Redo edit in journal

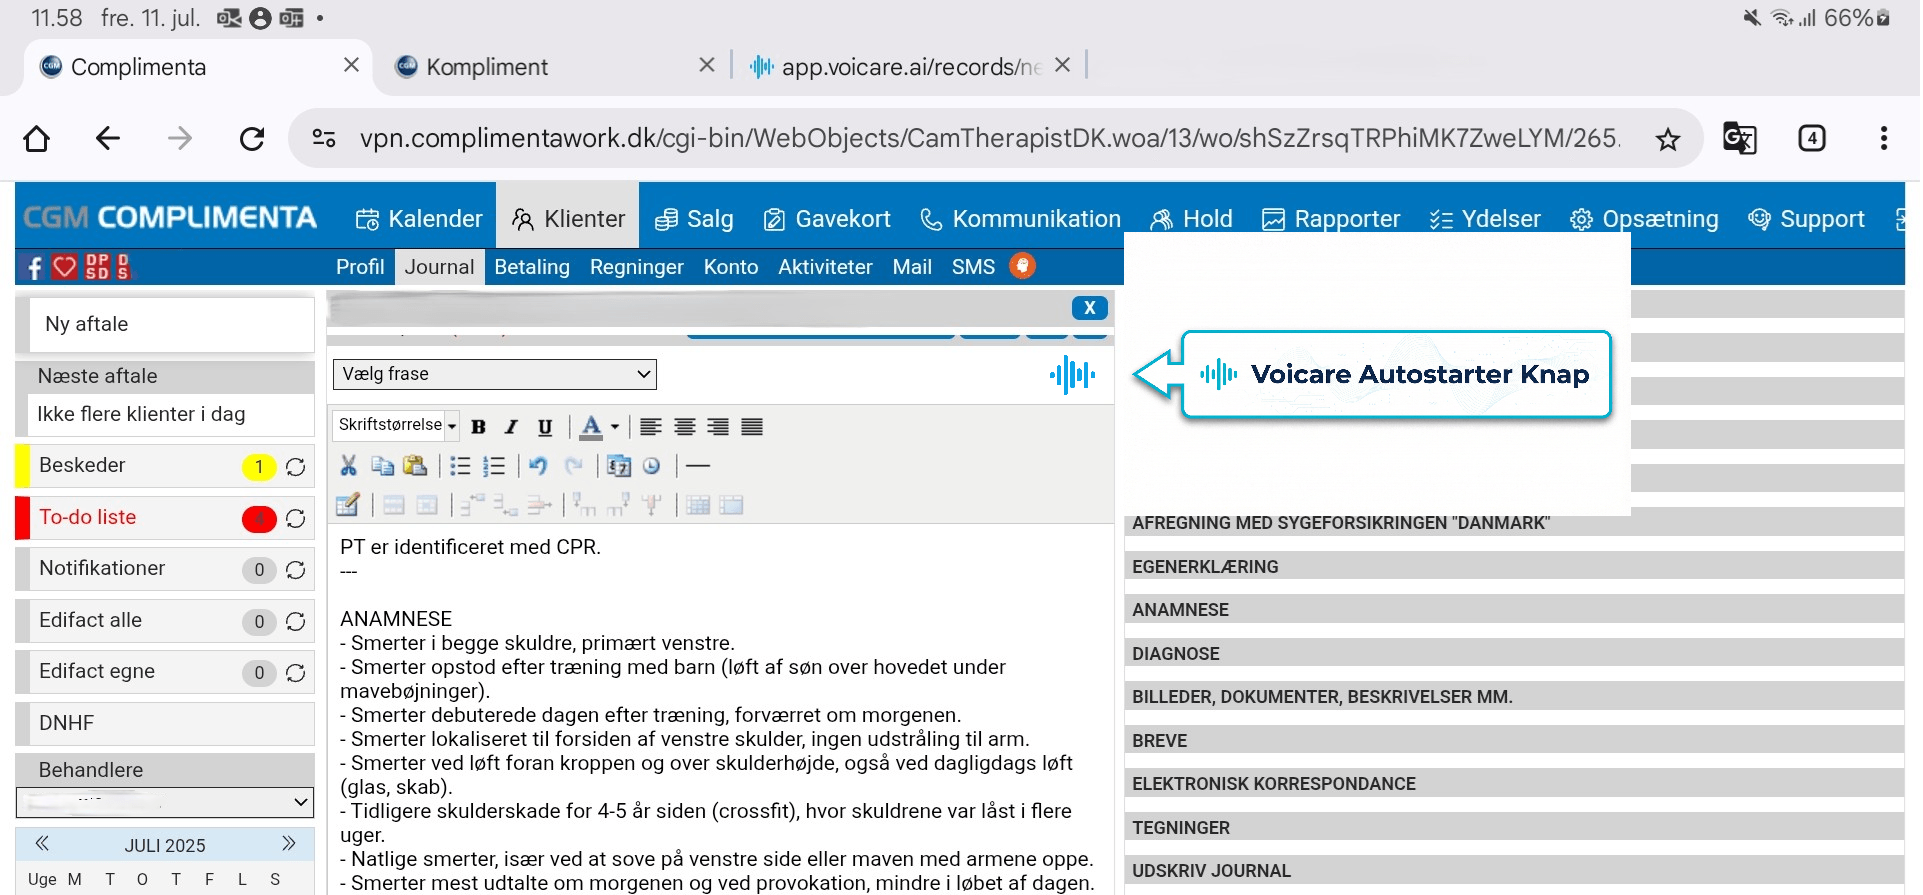573,465
